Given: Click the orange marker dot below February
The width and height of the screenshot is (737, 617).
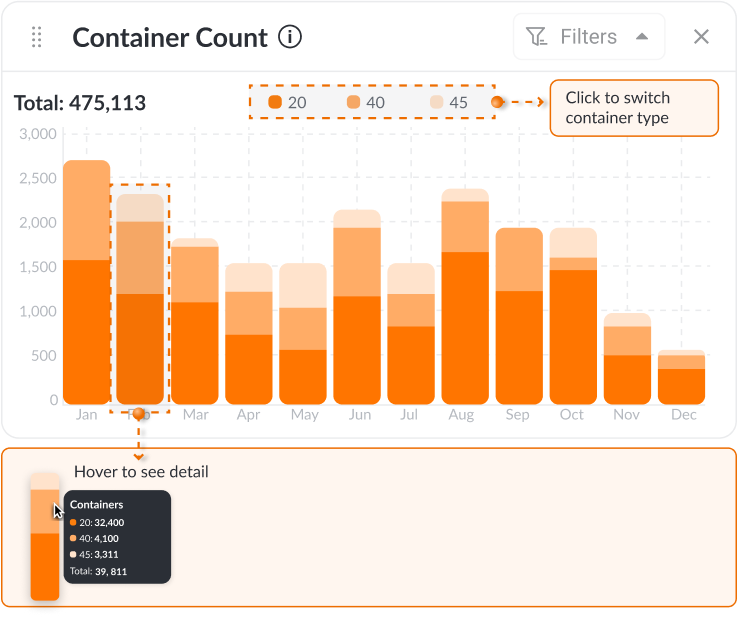Looking at the screenshot, I should 138,413.
